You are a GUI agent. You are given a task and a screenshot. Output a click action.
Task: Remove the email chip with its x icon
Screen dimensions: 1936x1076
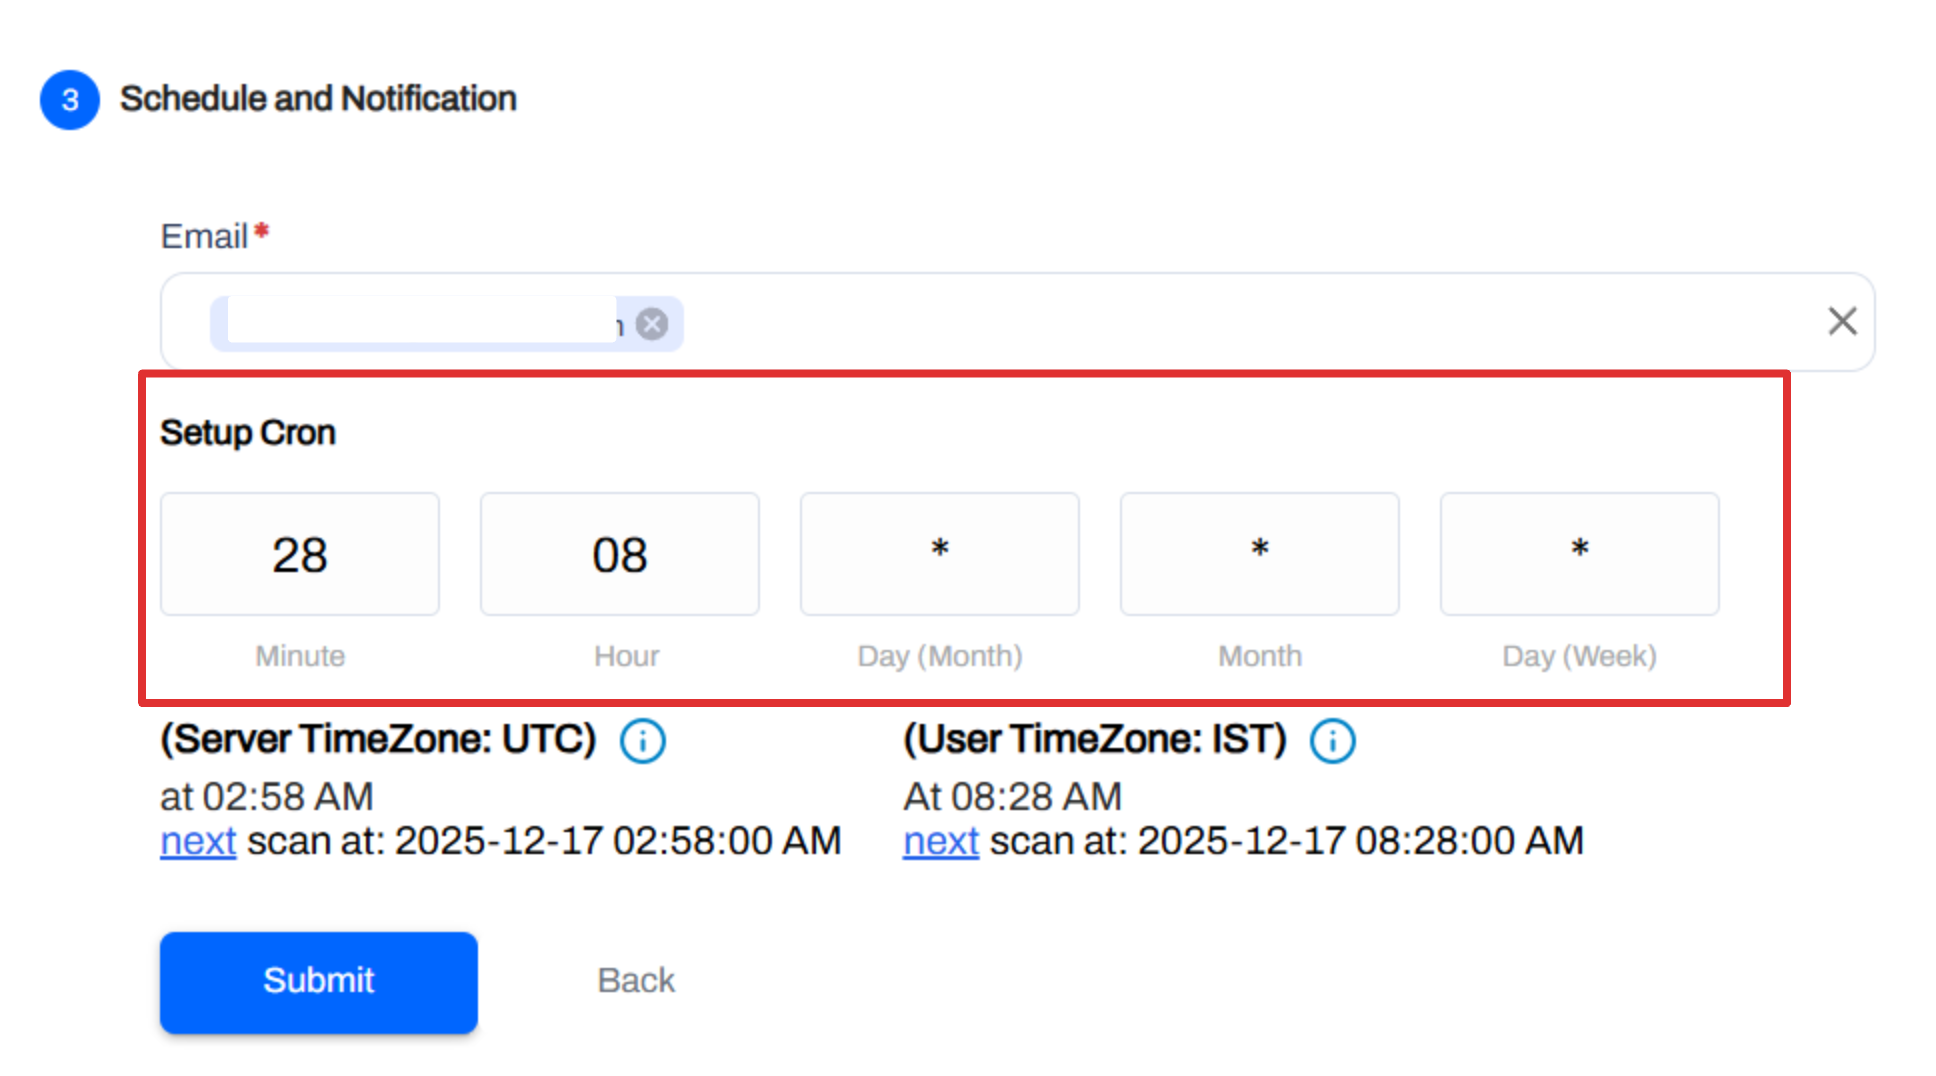pyautogui.click(x=652, y=324)
